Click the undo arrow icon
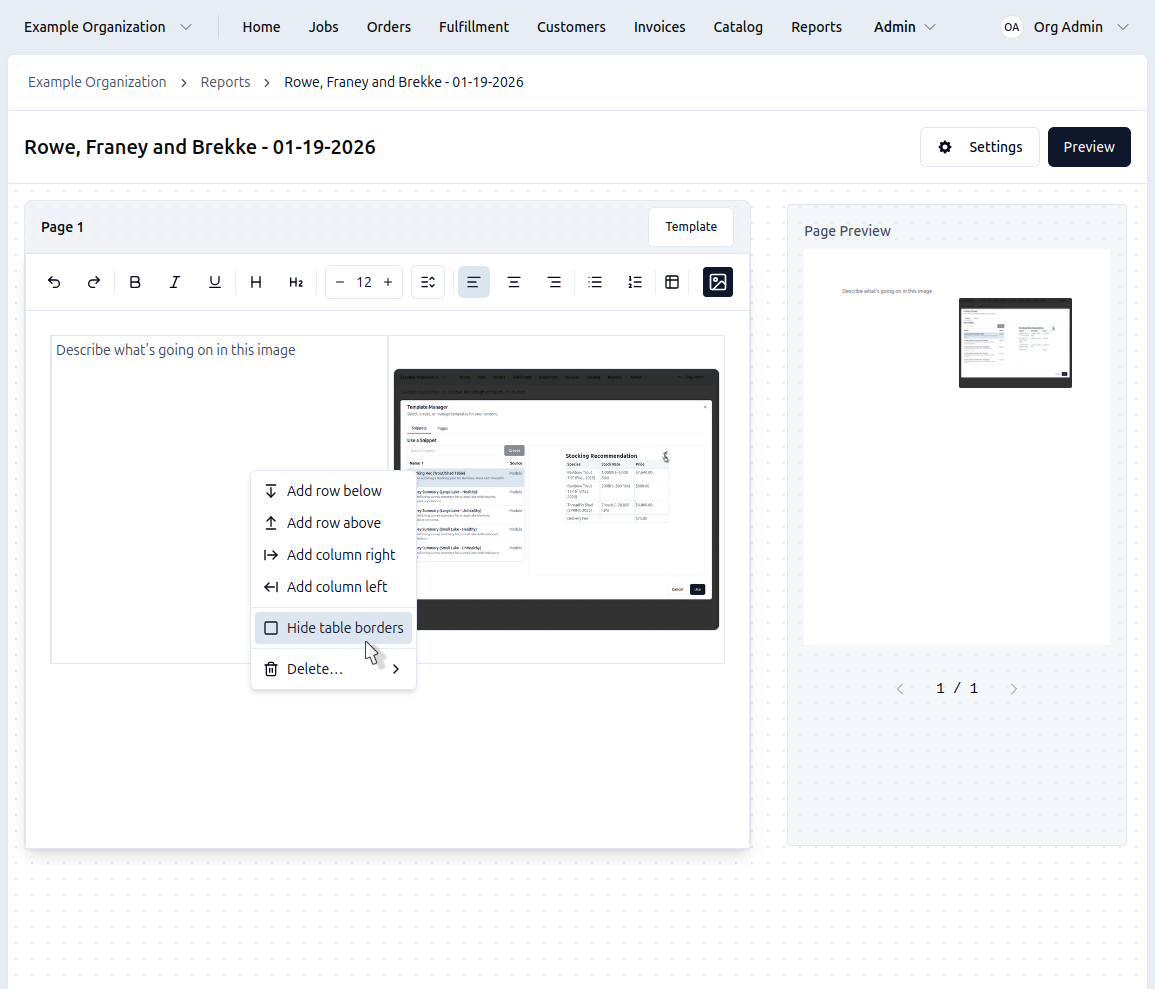The width and height of the screenshot is (1155, 989). [54, 282]
